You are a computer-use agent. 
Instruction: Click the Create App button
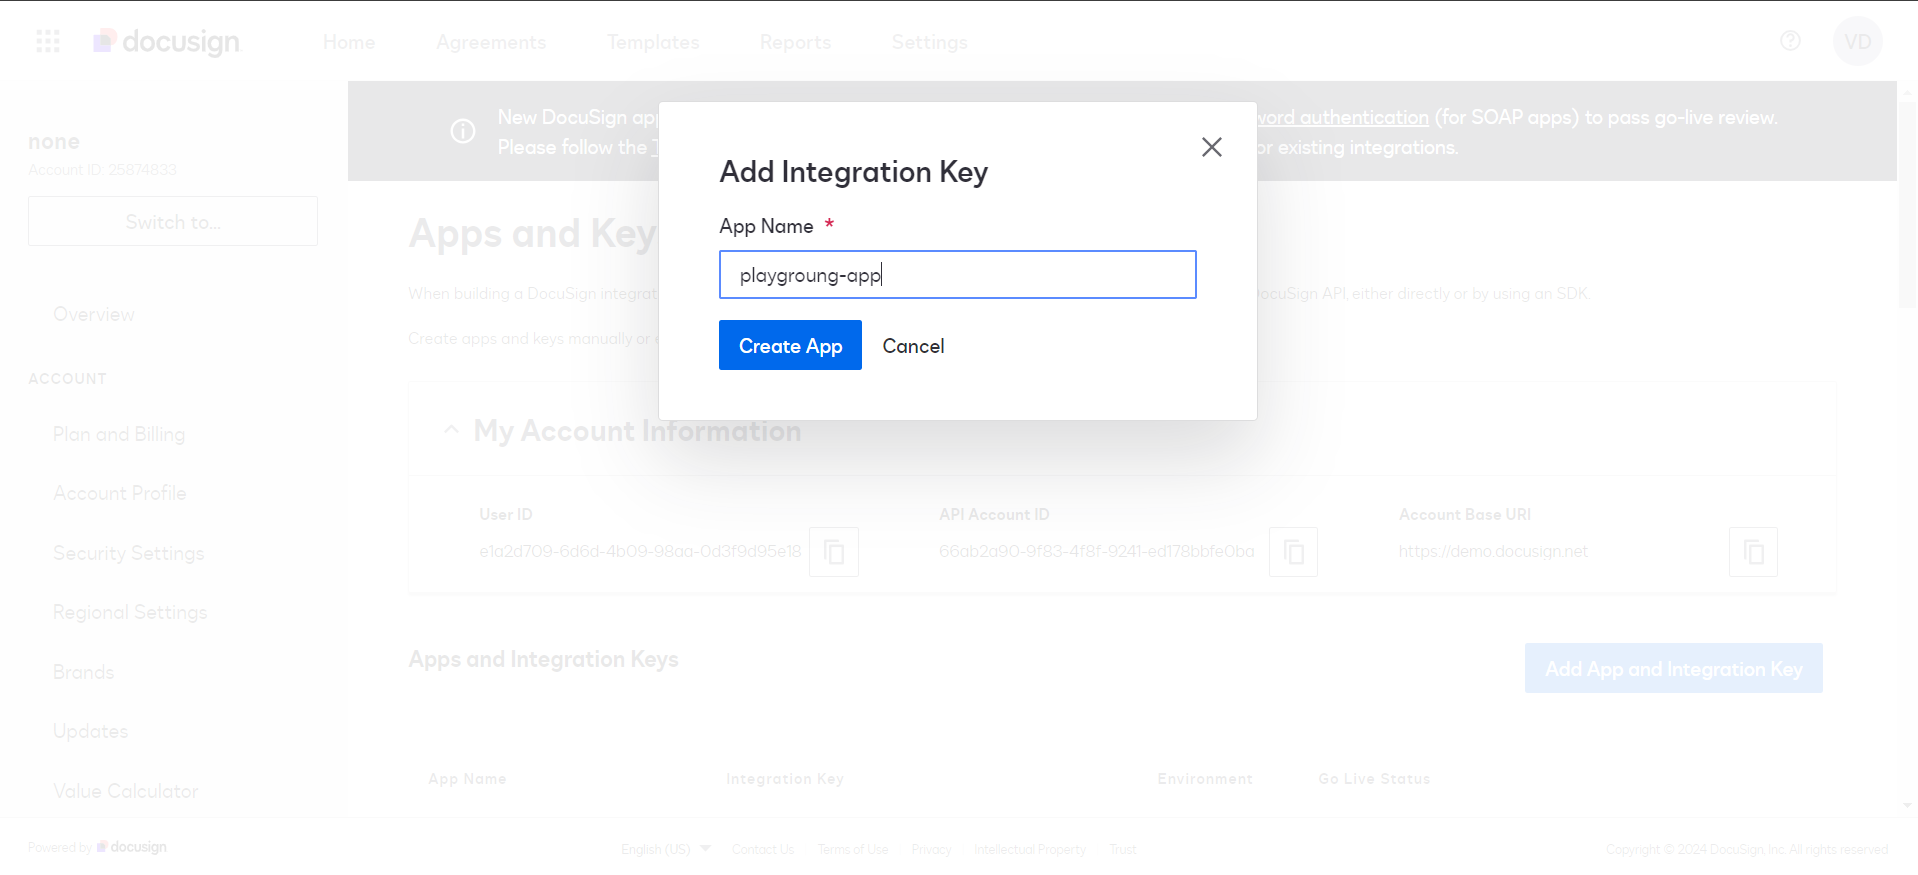790,345
